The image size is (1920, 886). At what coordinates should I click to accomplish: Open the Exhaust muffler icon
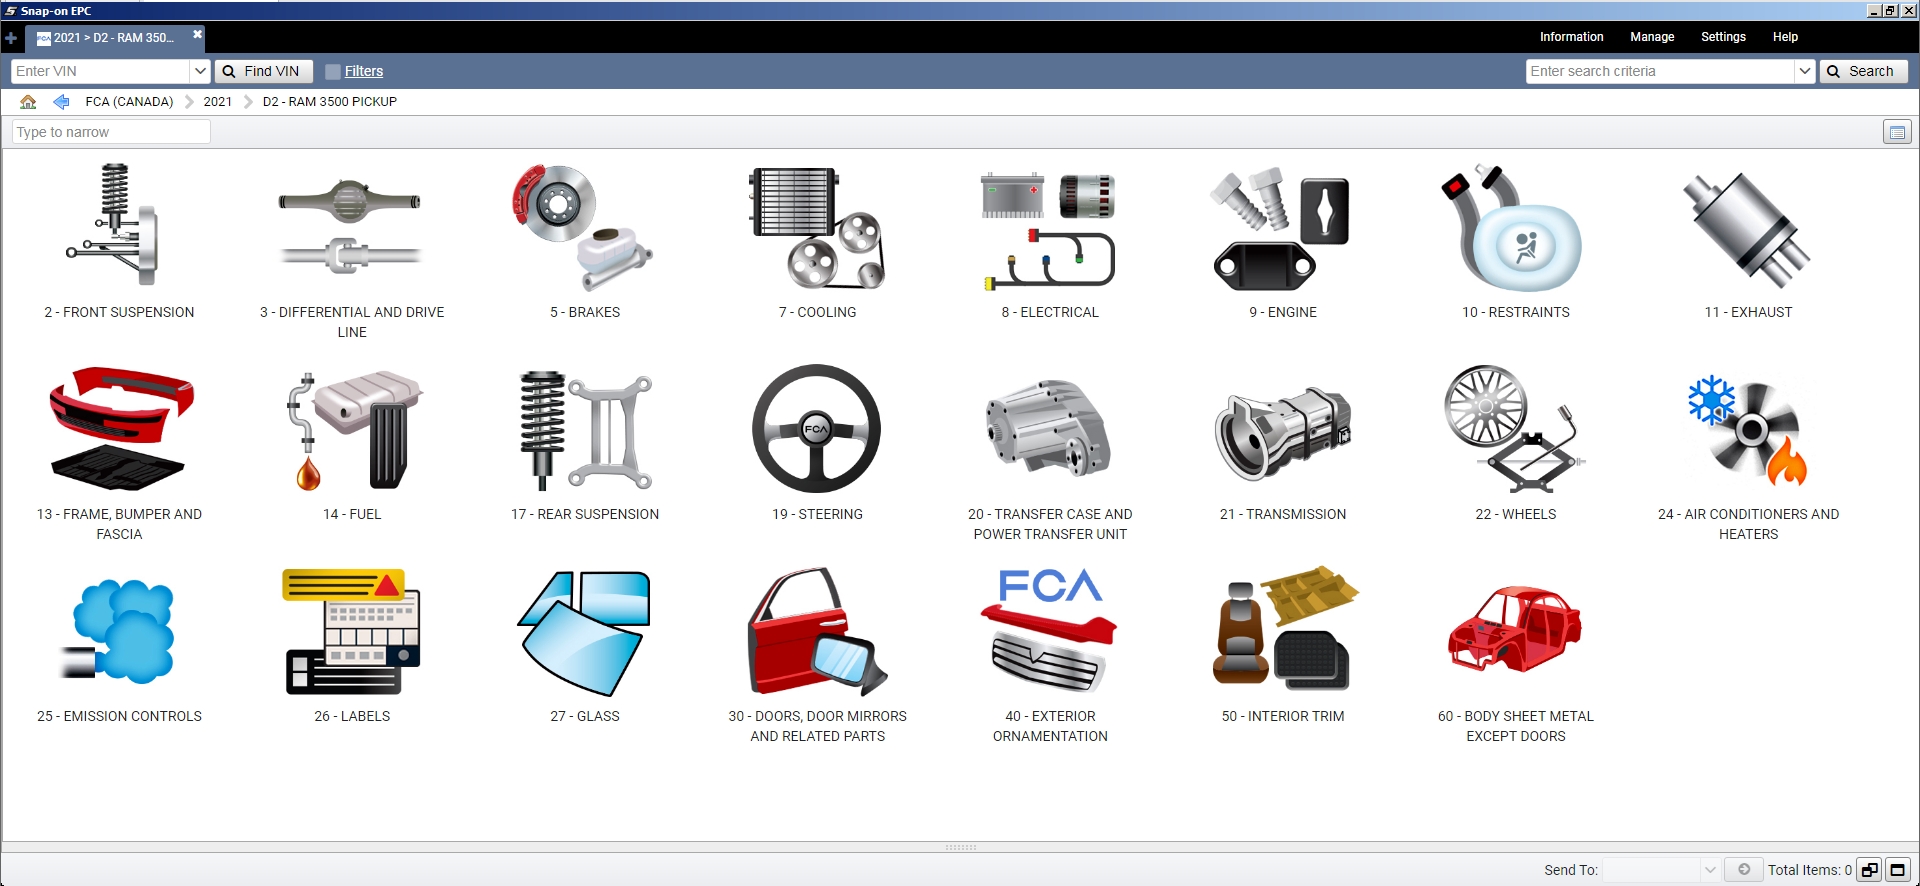click(1747, 229)
